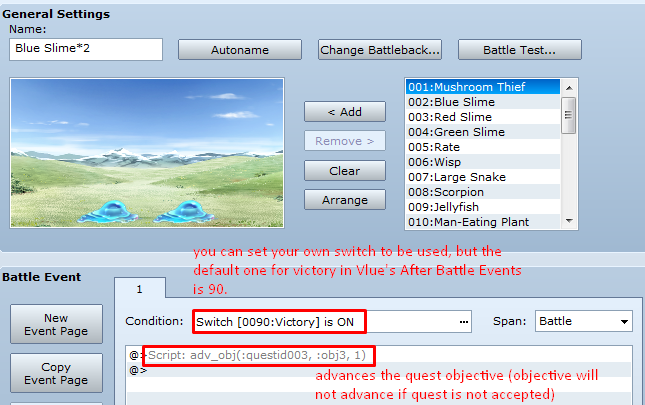Select the Script adv_obj command line

[x=379, y=355]
